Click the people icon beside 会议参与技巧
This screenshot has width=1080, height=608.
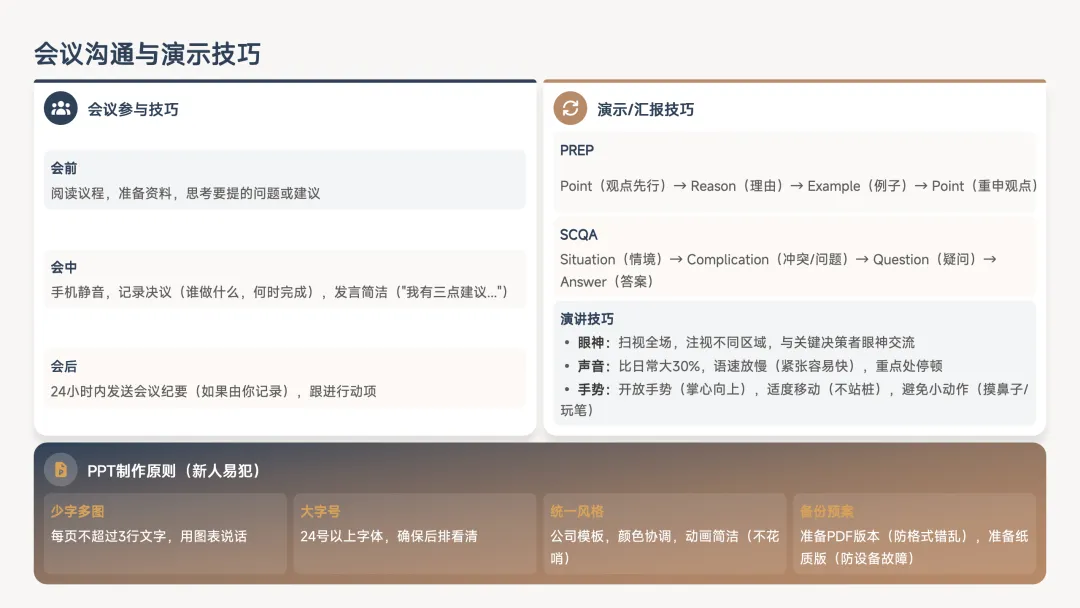[x=61, y=108]
